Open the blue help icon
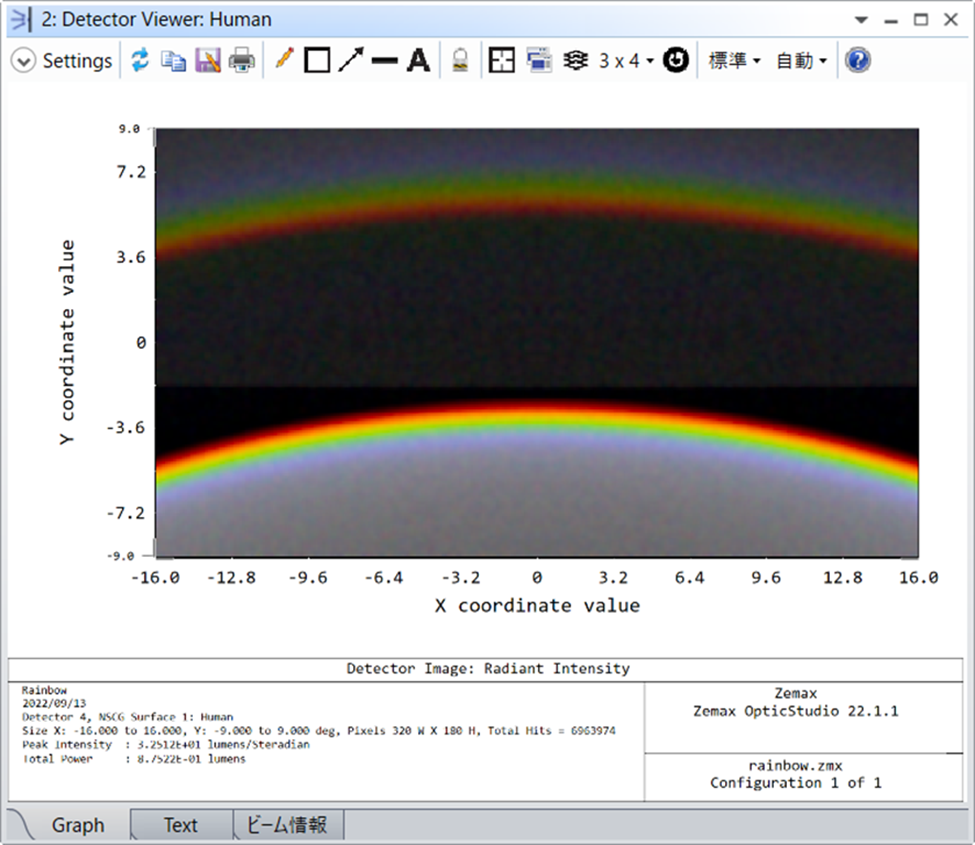Viewport: 975px width, 845px height. [x=857, y=60]
